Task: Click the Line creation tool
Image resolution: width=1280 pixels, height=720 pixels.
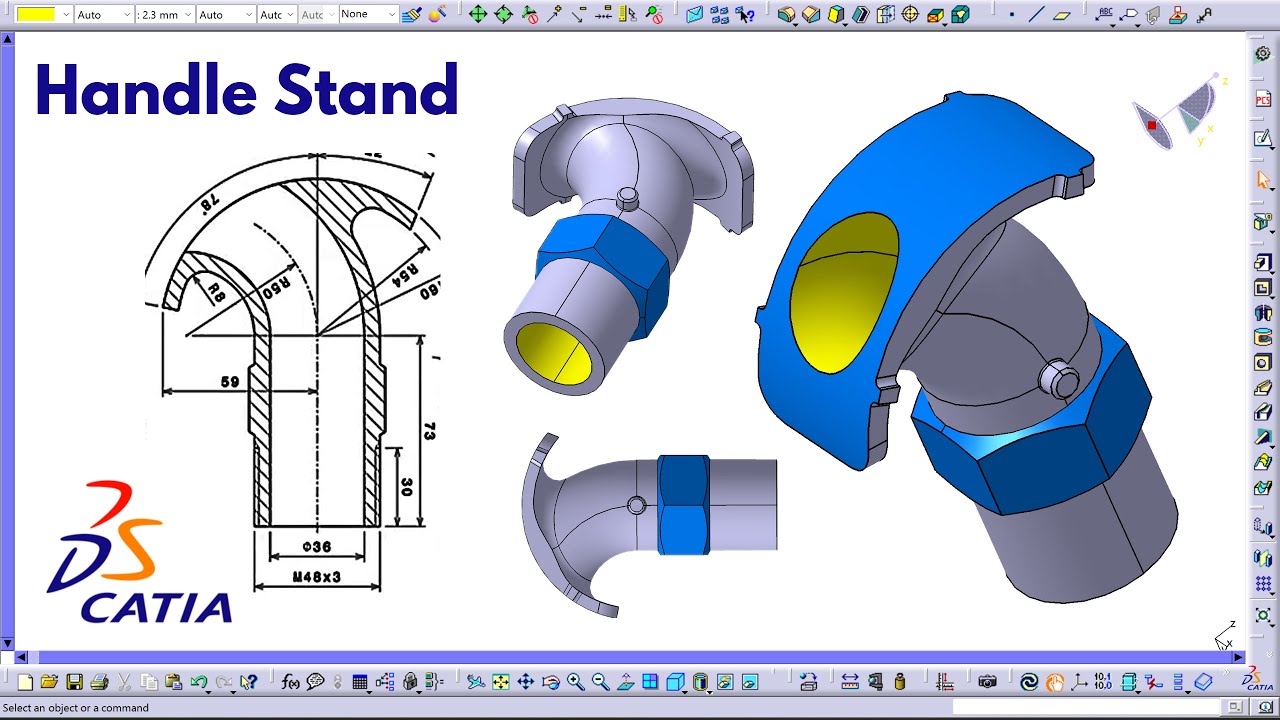Action: pos(1037,15)
